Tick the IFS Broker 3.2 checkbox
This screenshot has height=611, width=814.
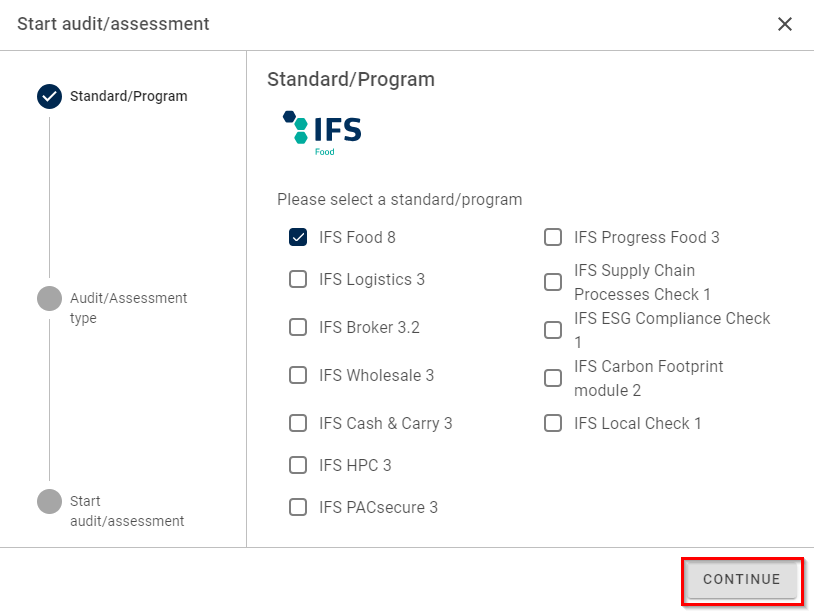(x=298, y=327)
